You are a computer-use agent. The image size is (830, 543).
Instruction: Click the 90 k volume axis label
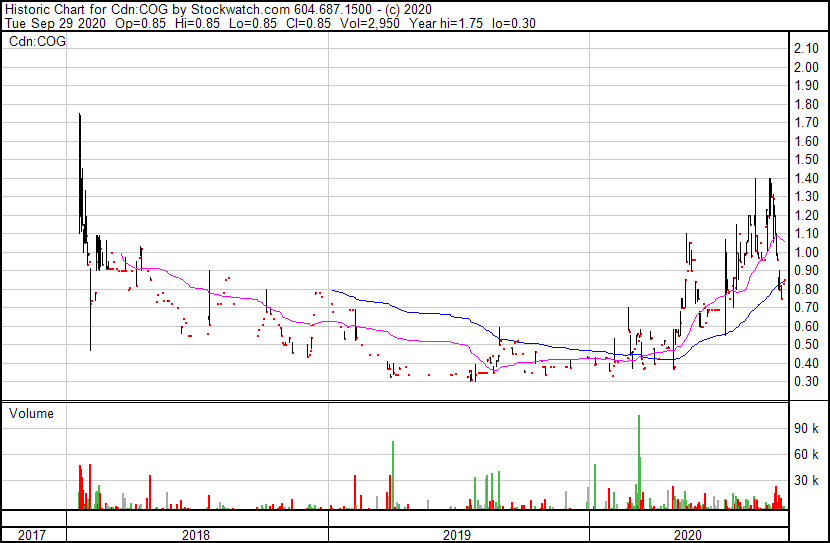(x=806, y=428)
